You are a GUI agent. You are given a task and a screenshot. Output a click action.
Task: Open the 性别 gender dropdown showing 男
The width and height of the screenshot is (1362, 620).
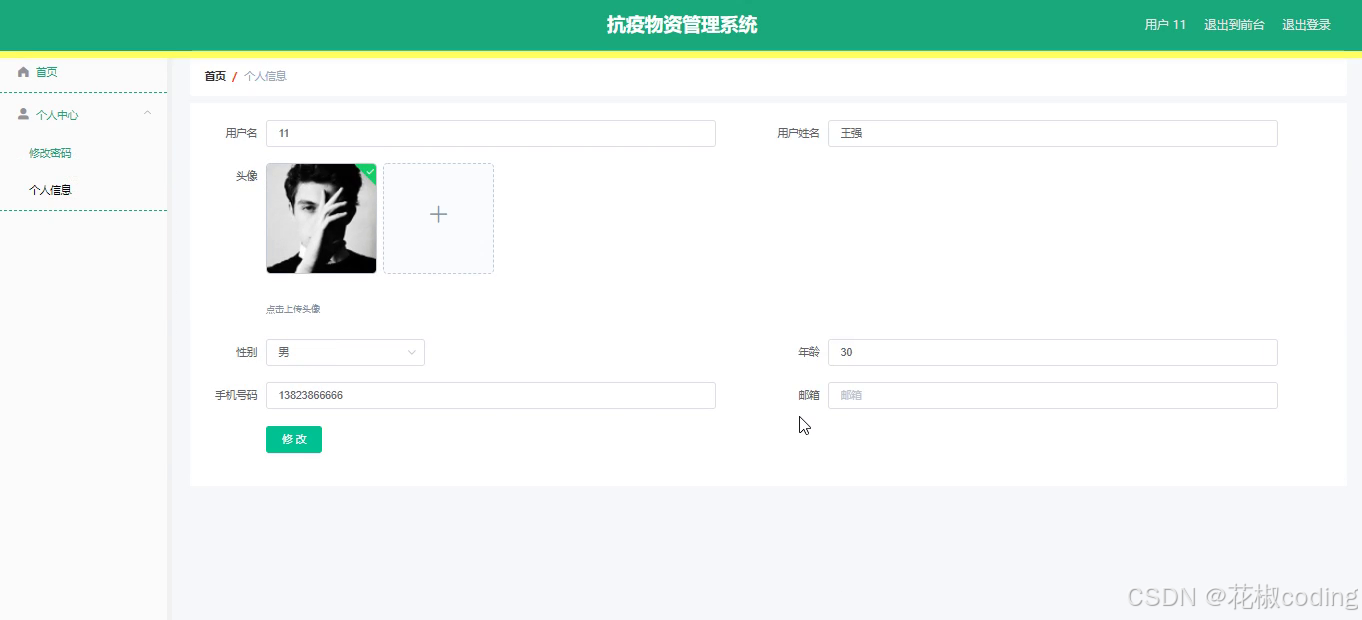[x=345, y=352]
